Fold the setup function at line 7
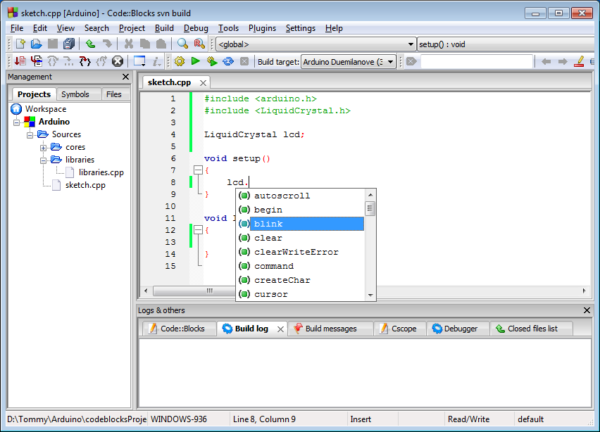Image resolution: width=600 pixels, height=432 pixels. 198,170
